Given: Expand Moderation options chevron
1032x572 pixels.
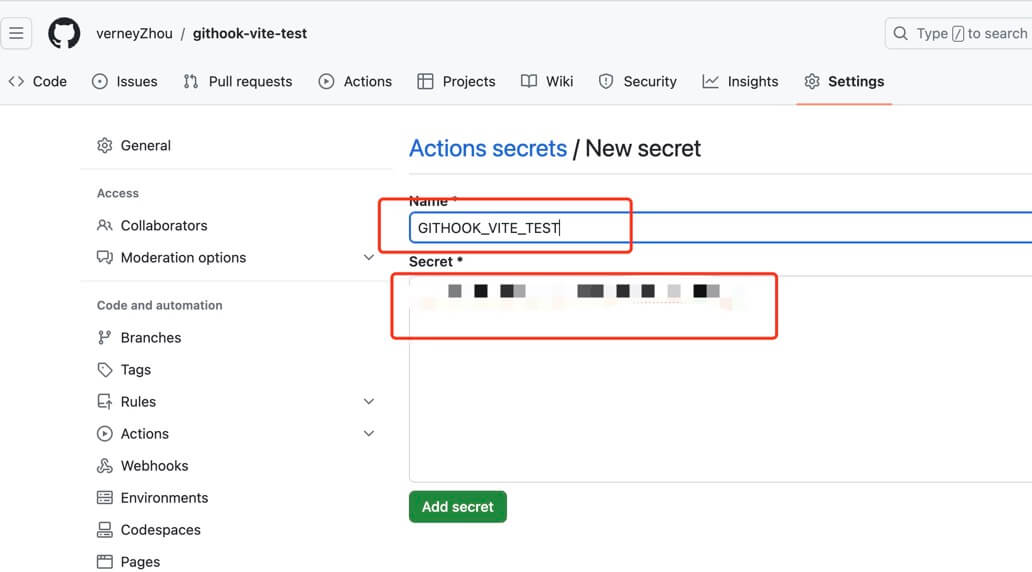Looking at the screenshot, I should click(x=369, y=258).
